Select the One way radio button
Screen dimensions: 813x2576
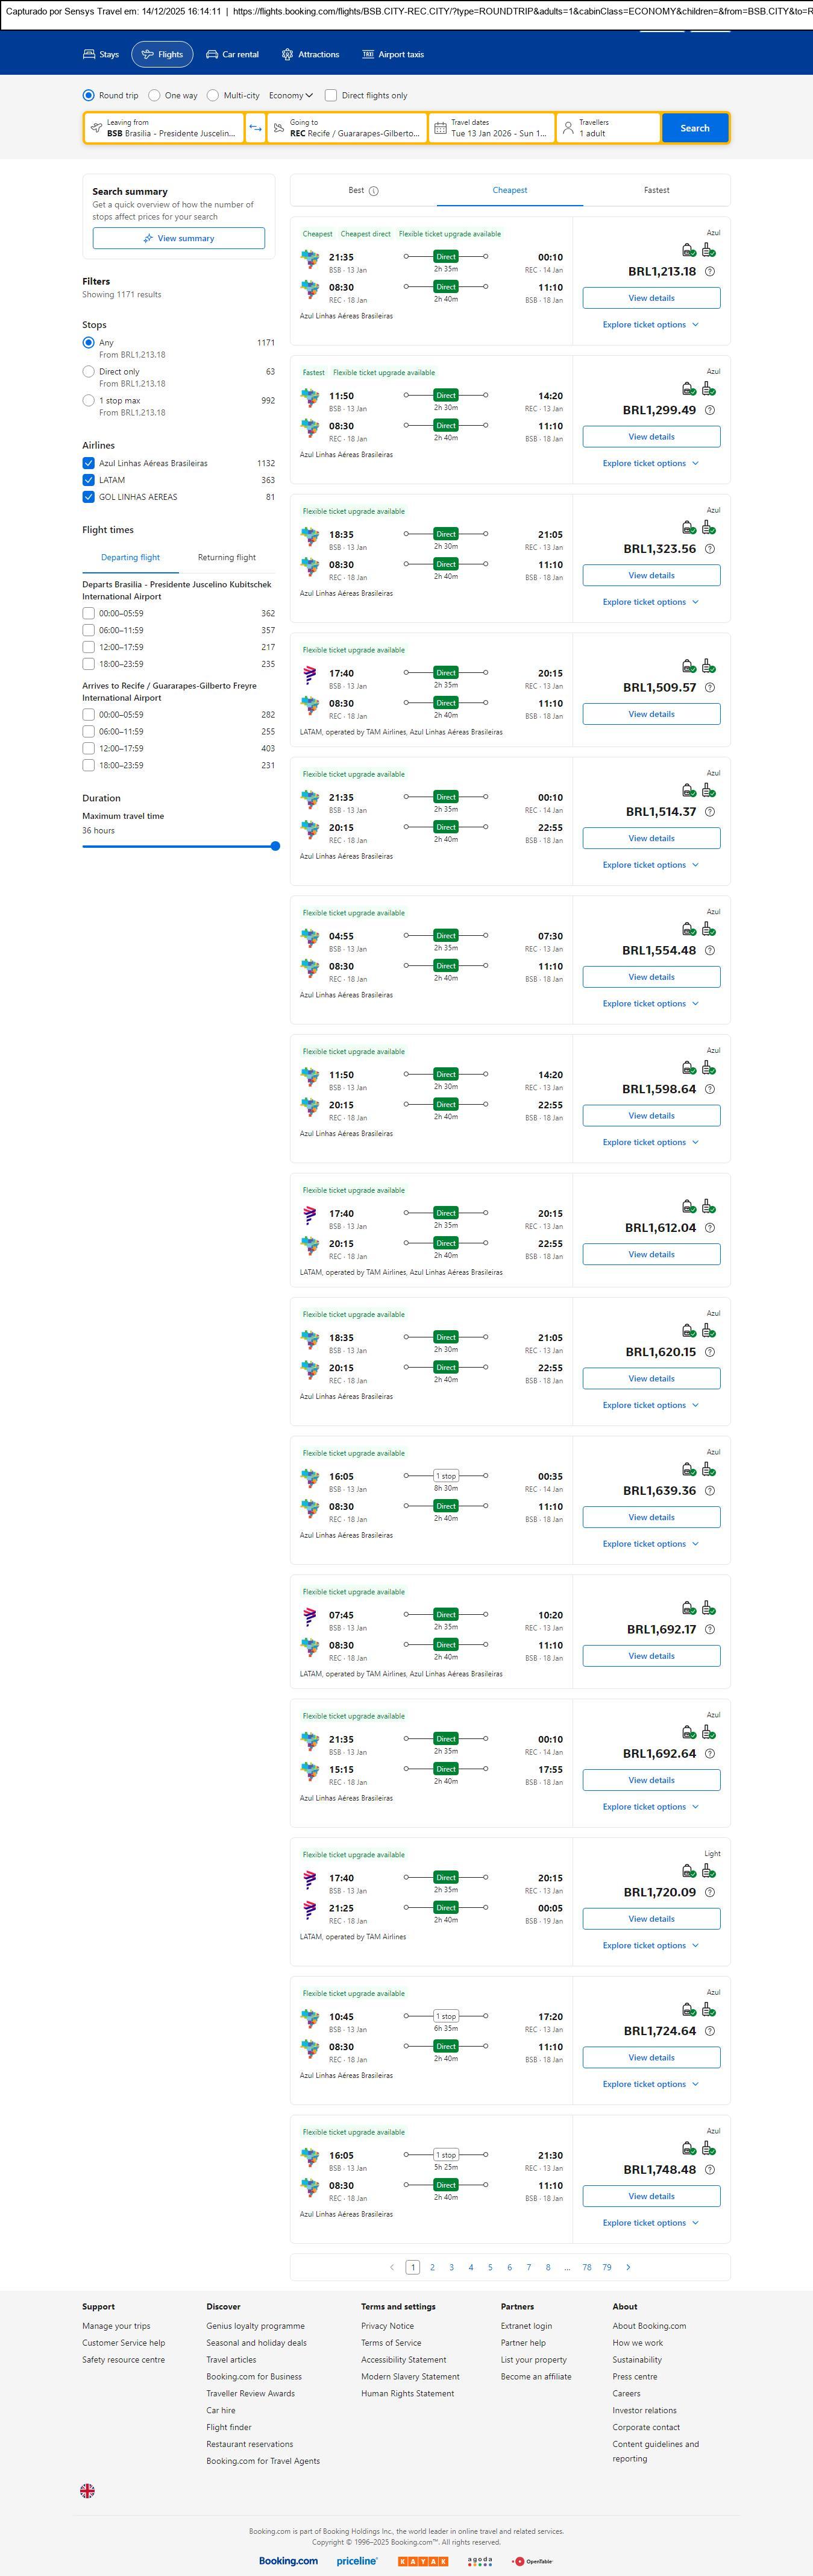pos(154,96)
